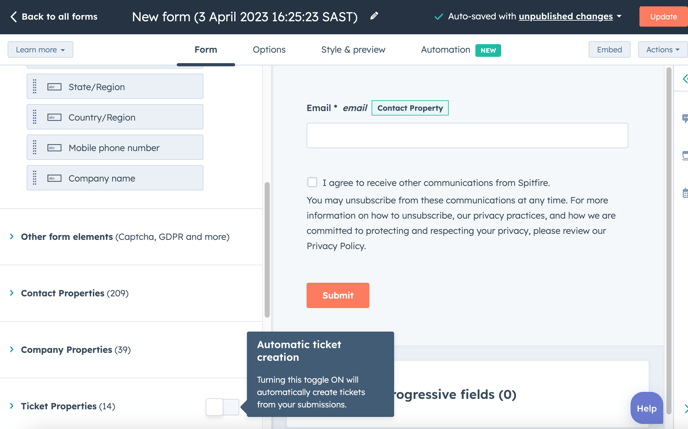Switch to the Options tab

(x=269, y=50)
